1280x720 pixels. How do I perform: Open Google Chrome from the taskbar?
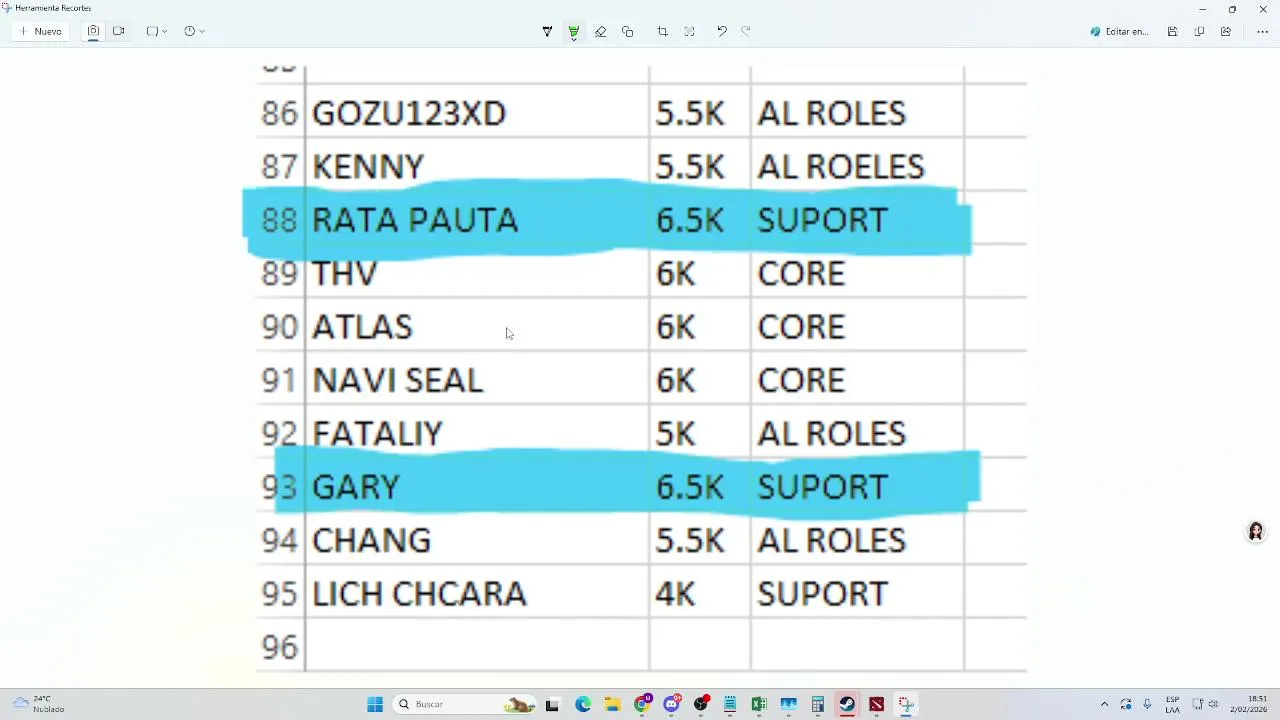(642, 705)
